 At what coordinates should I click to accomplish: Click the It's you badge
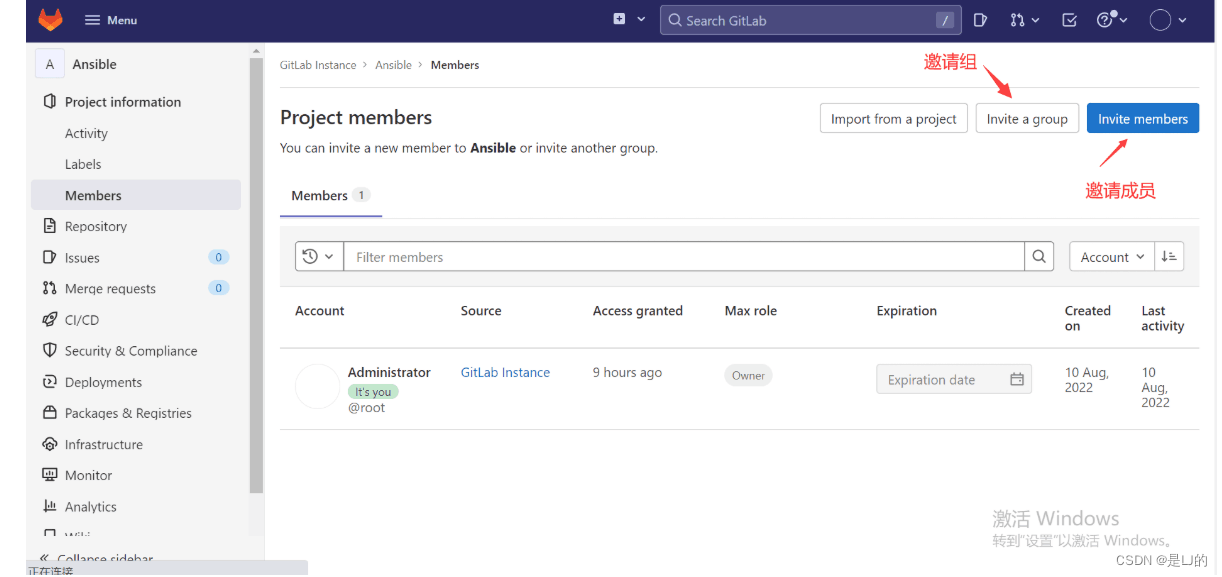373,392
